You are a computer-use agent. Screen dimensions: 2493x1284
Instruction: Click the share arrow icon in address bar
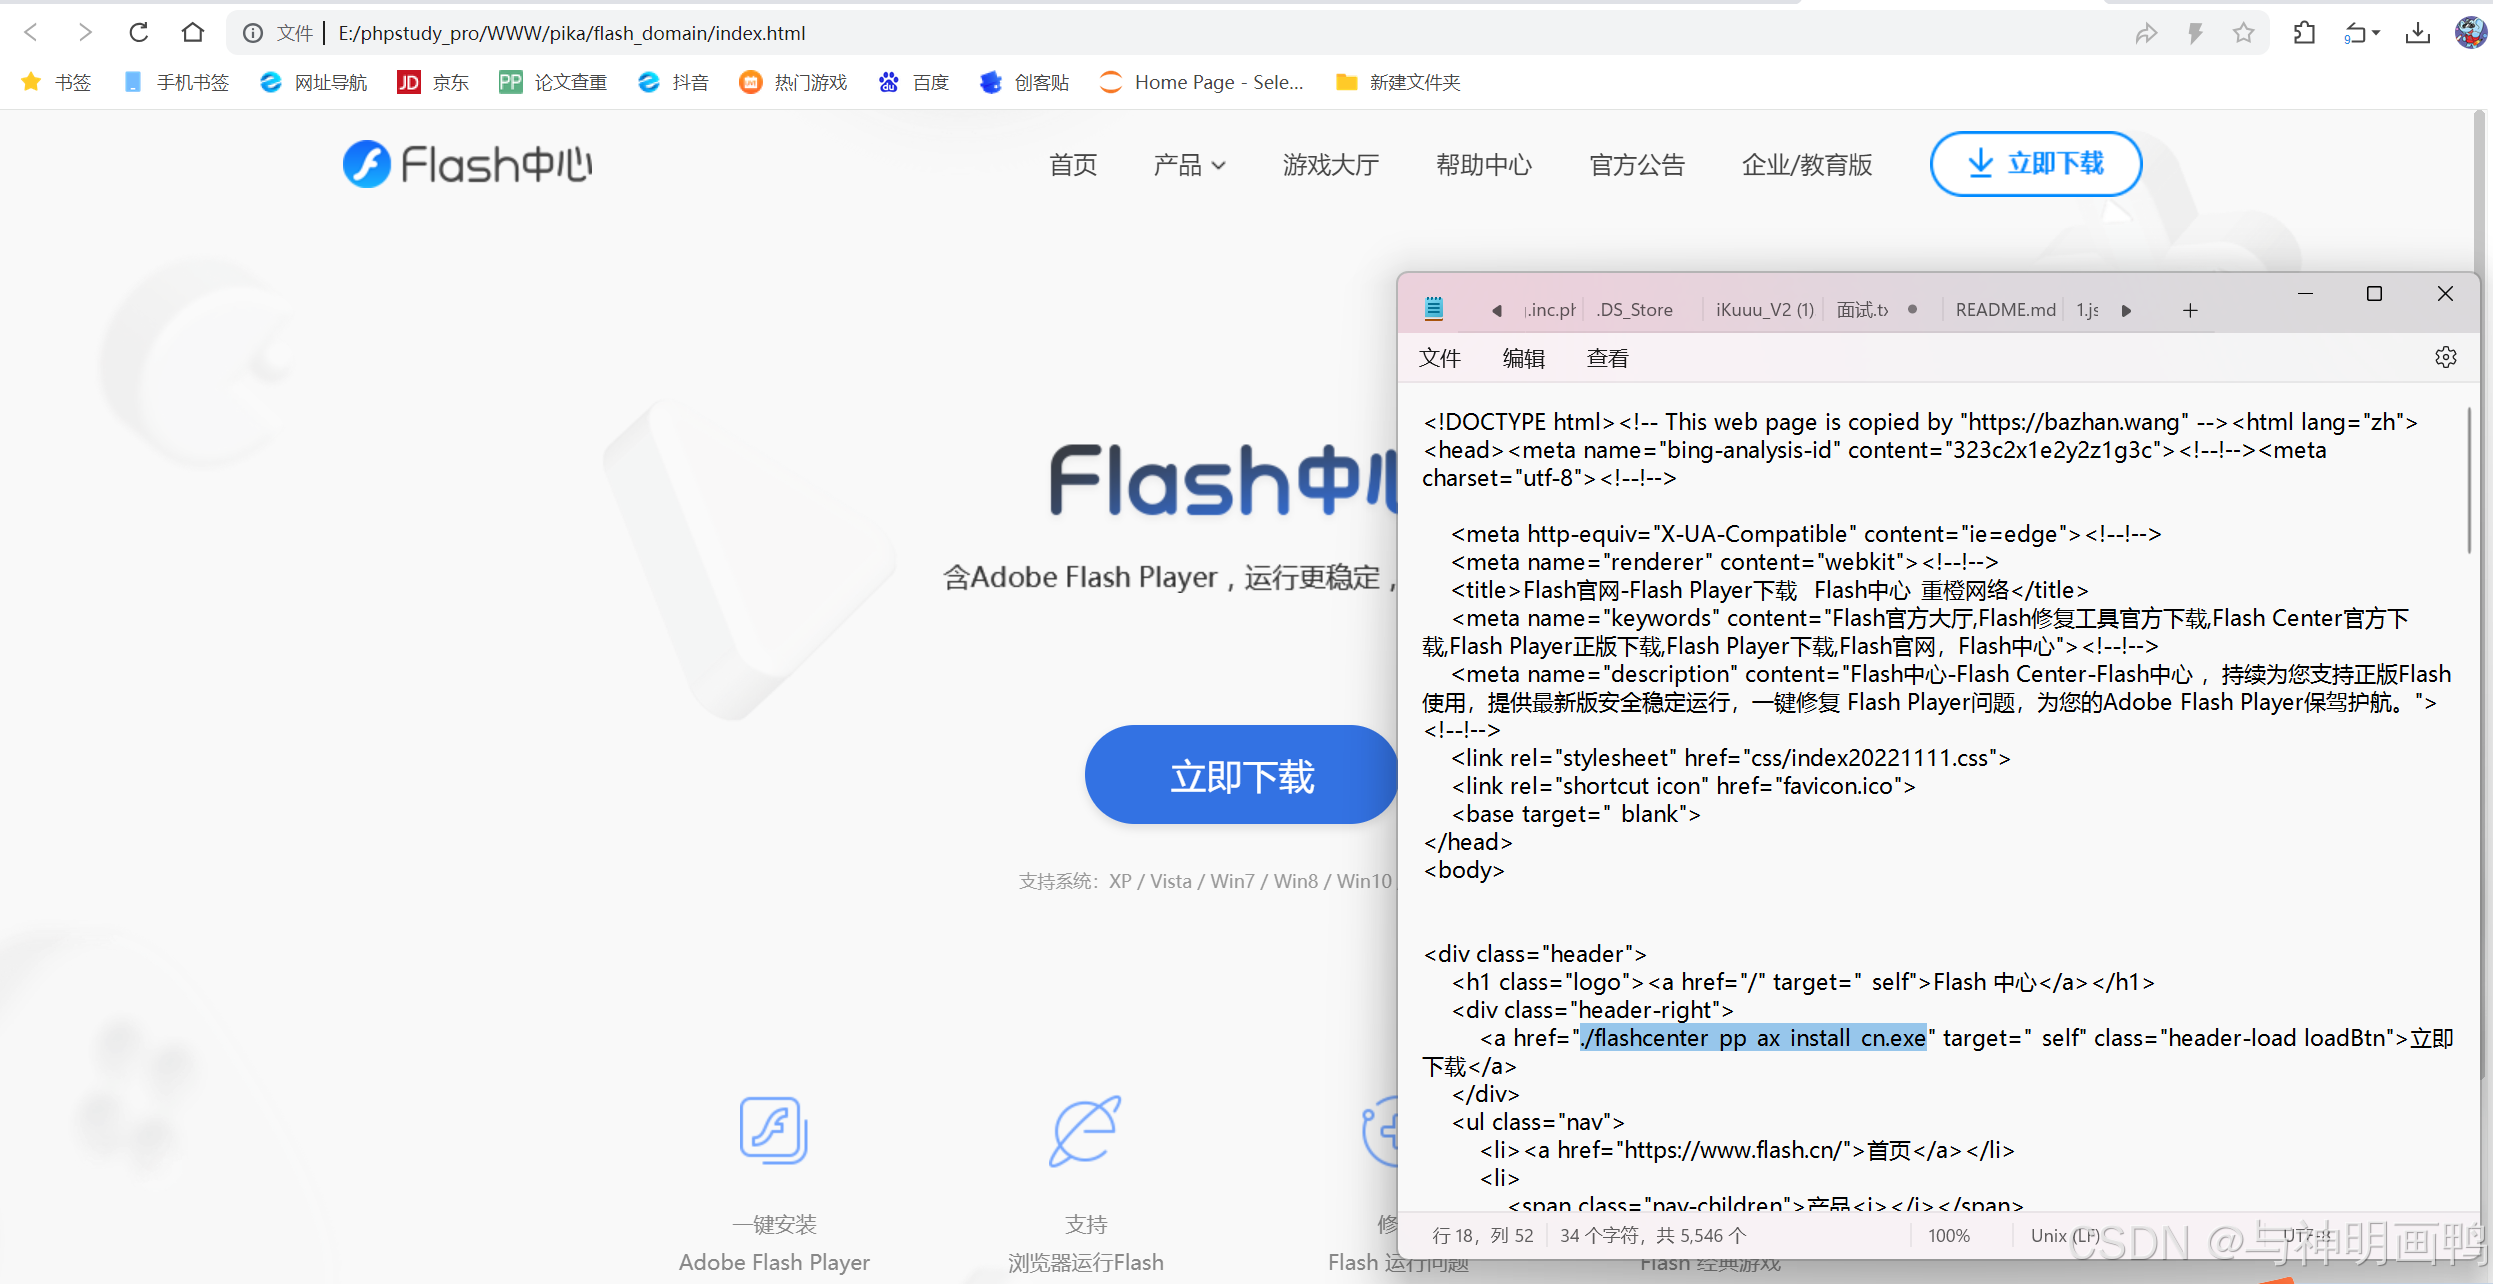(2146, 33)
